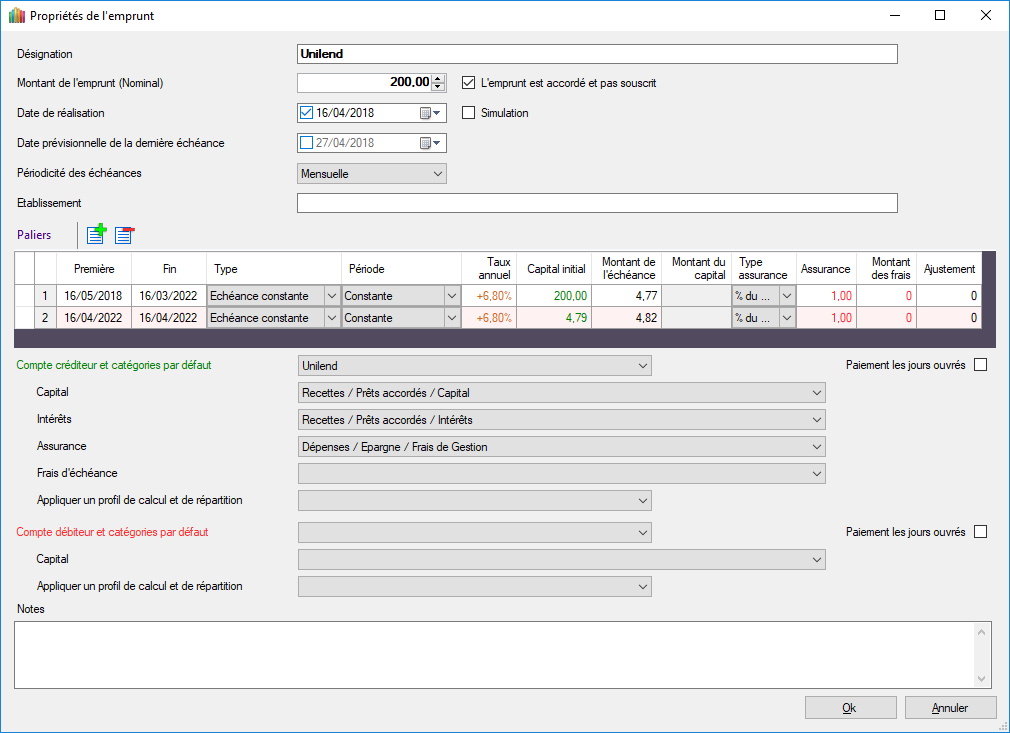Decrease the Montant de l'emprunt spinner value
The image size is (1010, 733).
coord(438,87)
